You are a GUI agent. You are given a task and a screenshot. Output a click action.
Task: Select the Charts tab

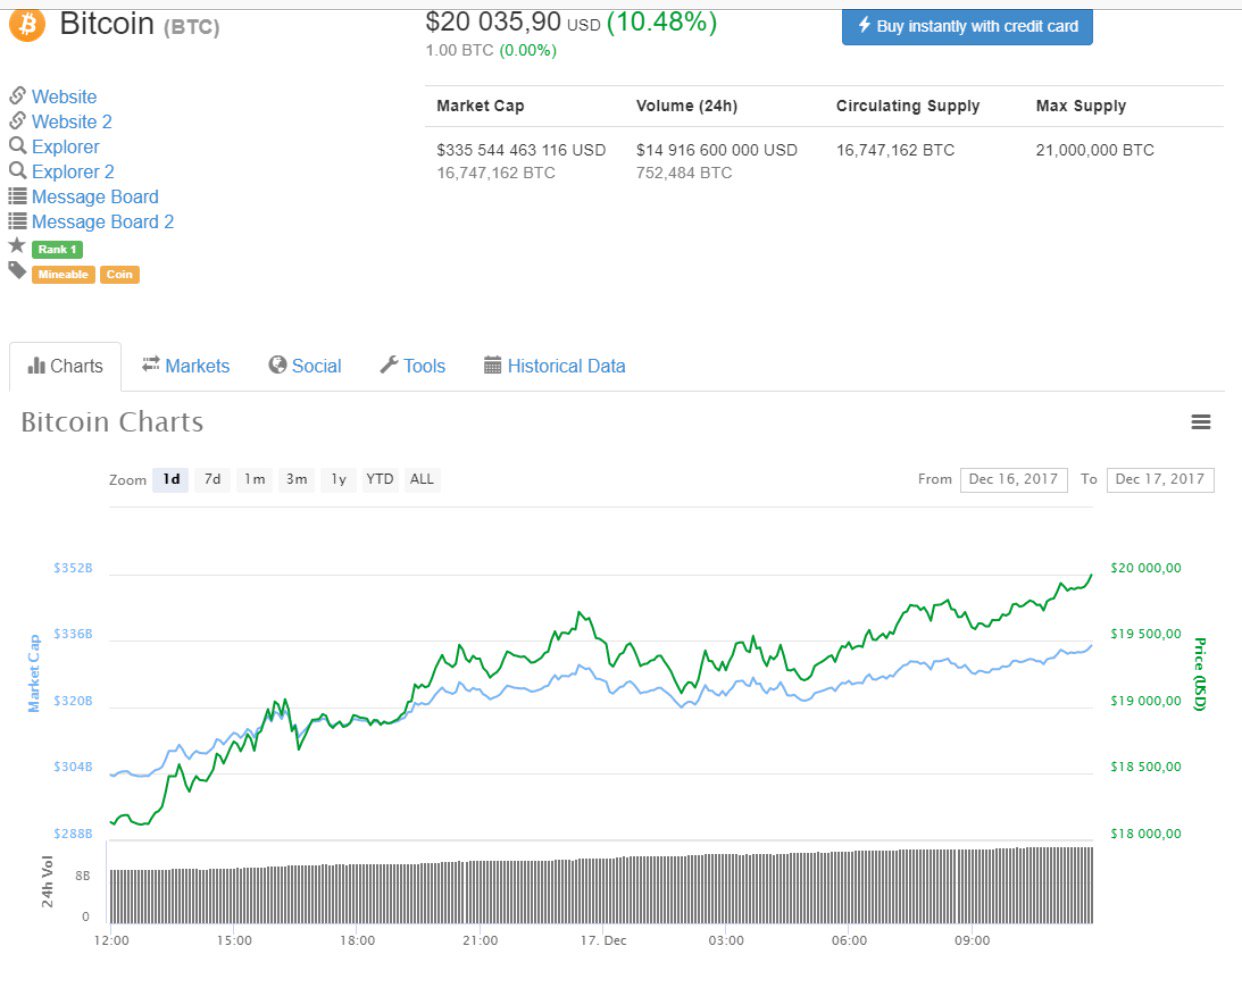tap(65, 366)
